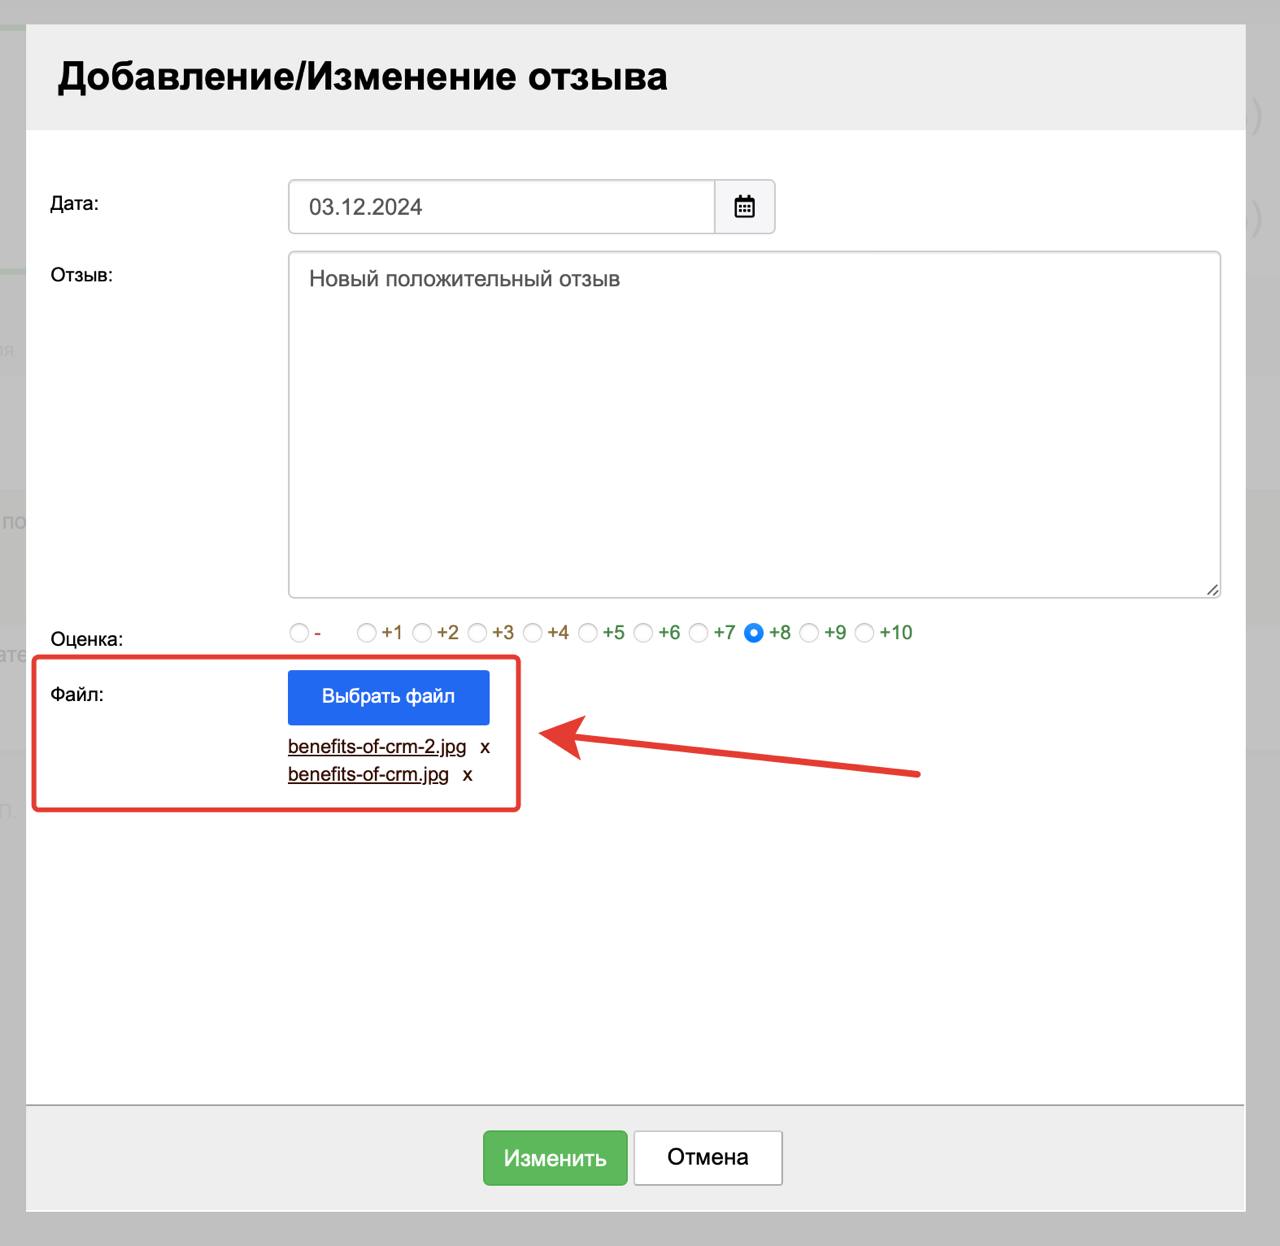
Task: Click the "Дата:" field label
Action: (75, 204)
